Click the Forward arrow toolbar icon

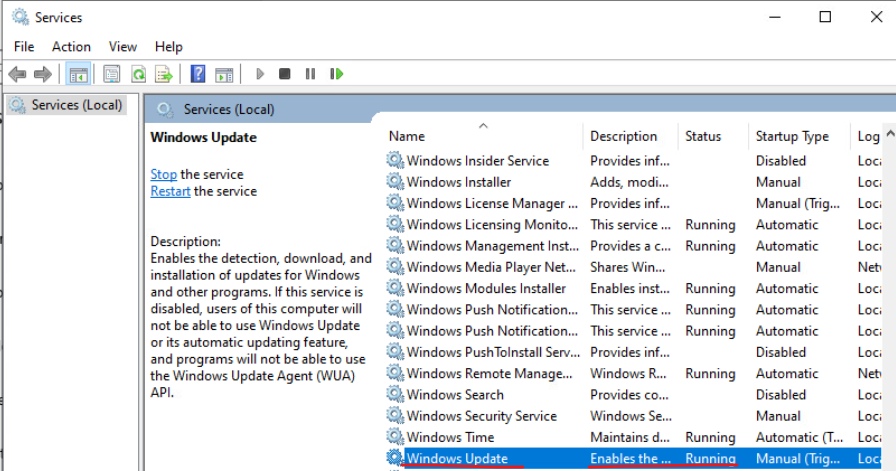click(x=43, y=74)
